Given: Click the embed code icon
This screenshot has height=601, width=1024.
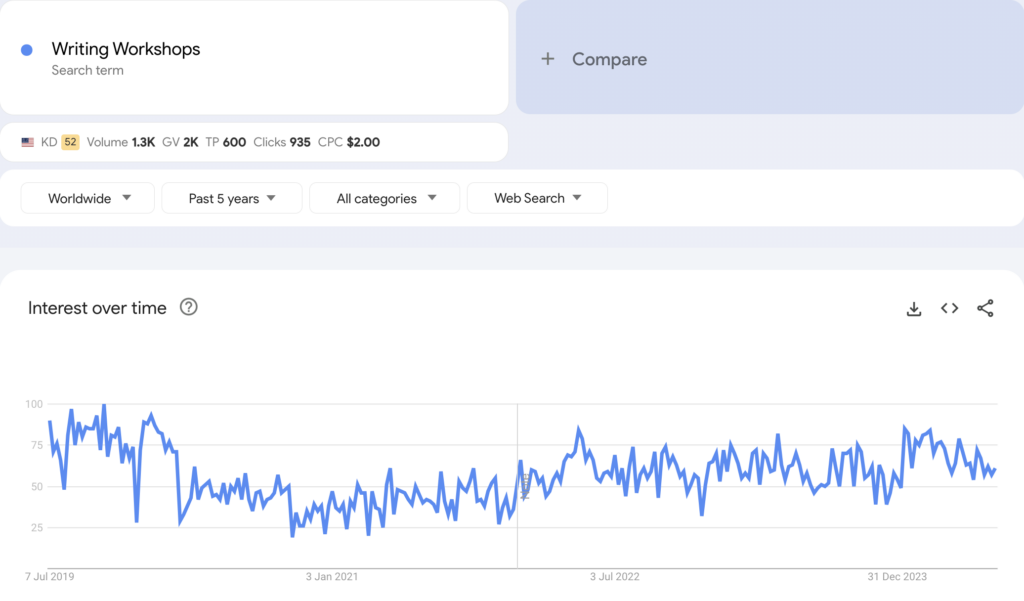Looking at the screenshot, I should (949, 309).
